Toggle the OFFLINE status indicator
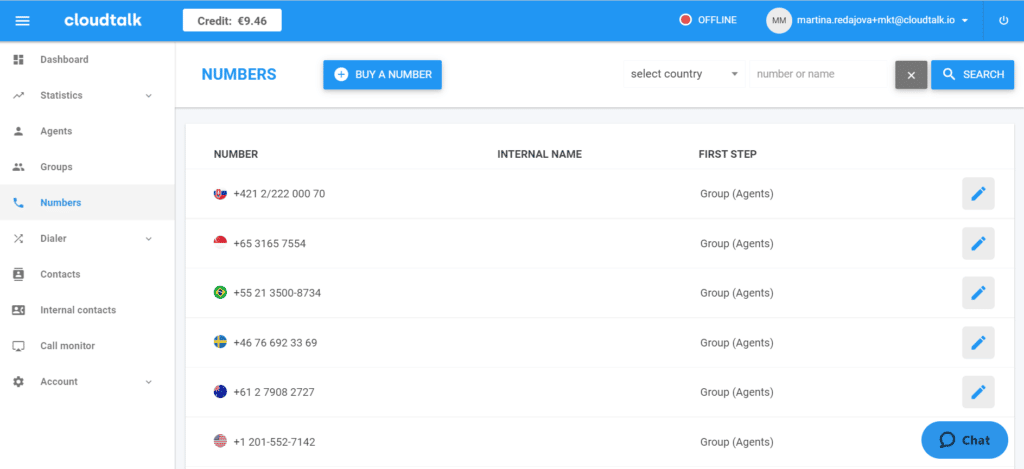This screenshot has height=469, width=1024. (707, 20)
